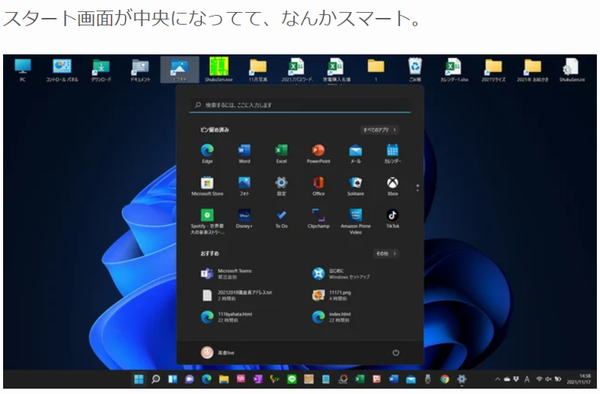This screenshot has width=600, height=394.
Task: Launch Word from the Start menu
Action: coord(244,153)
